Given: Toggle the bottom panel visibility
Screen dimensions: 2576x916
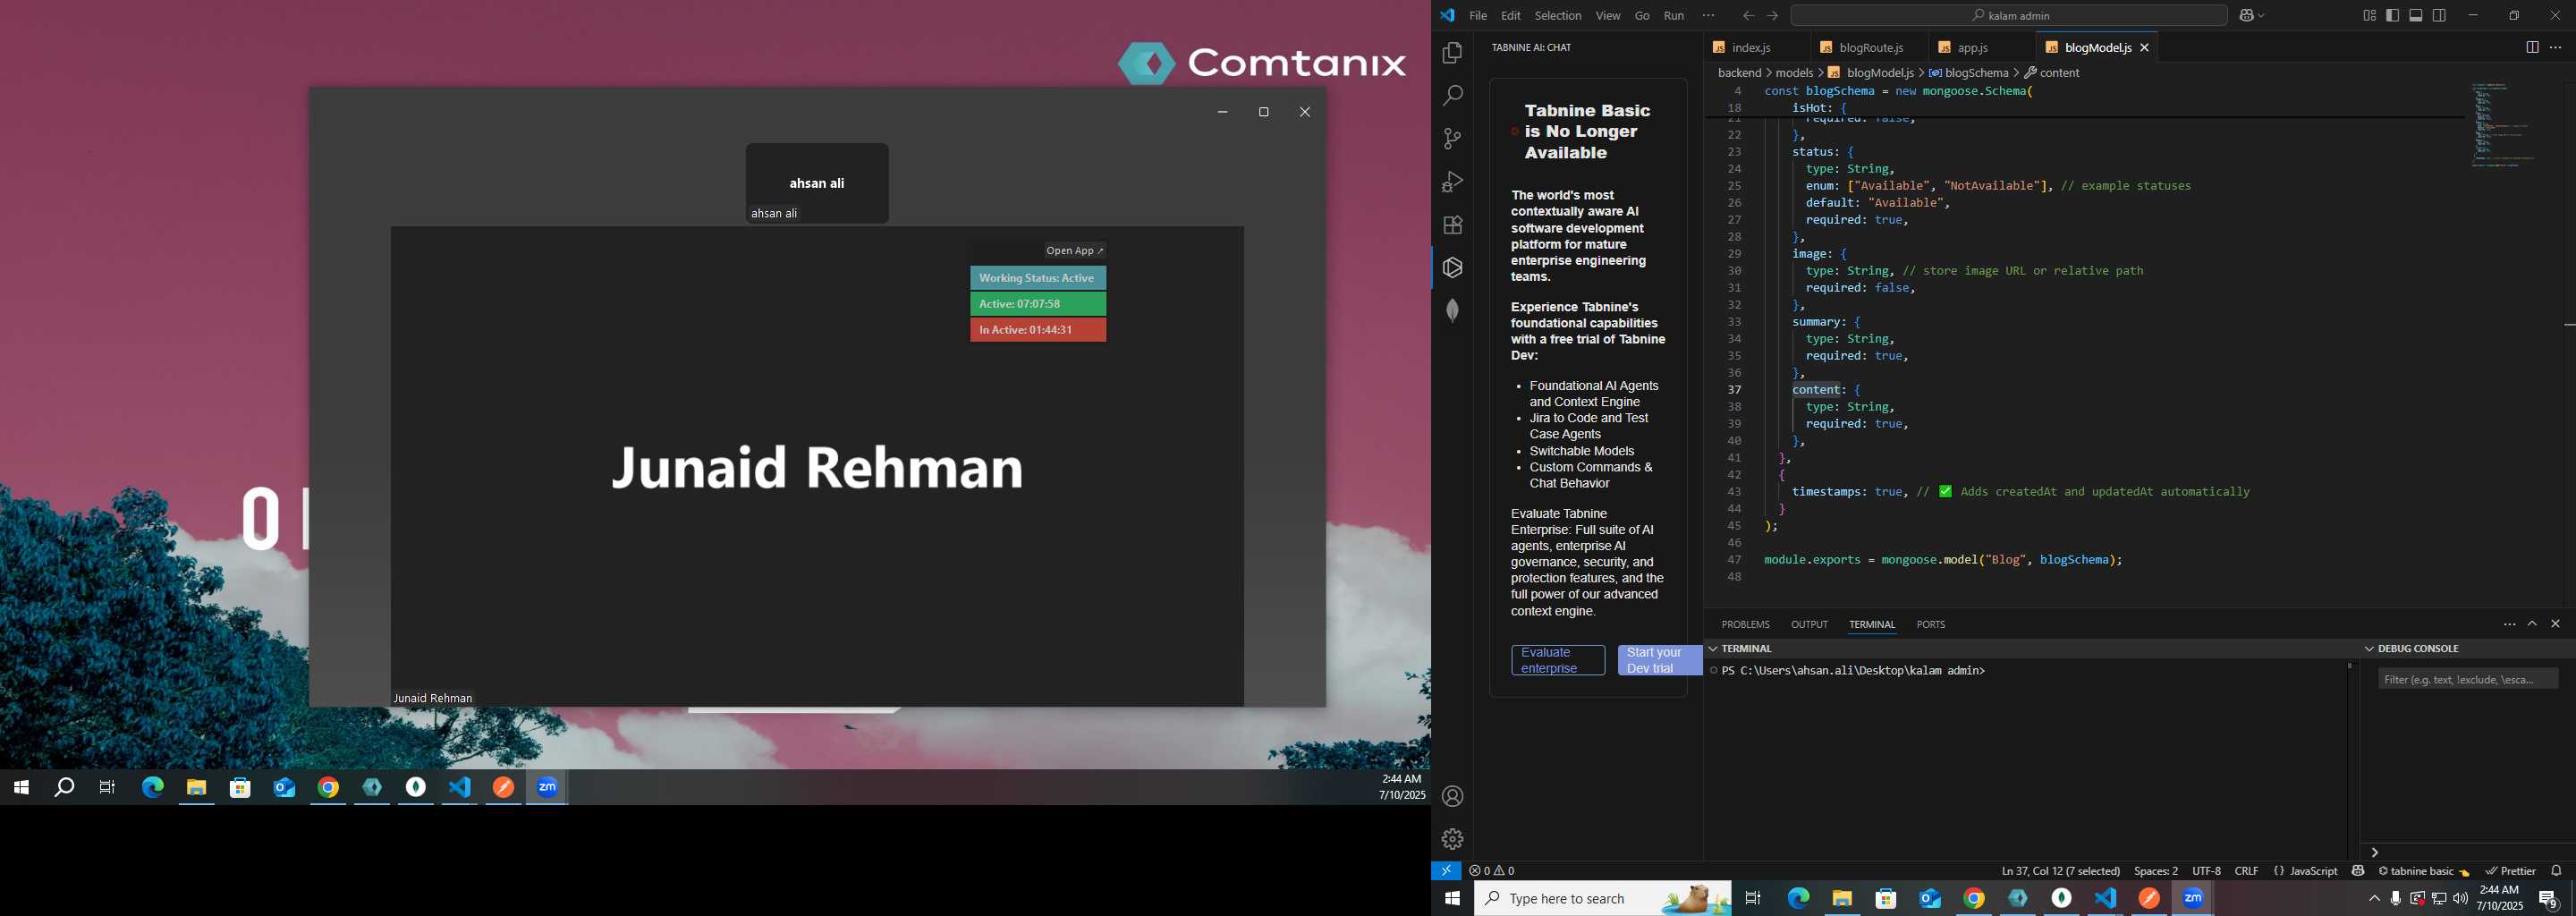Looking at the screenshot, I should (2416, 16).
